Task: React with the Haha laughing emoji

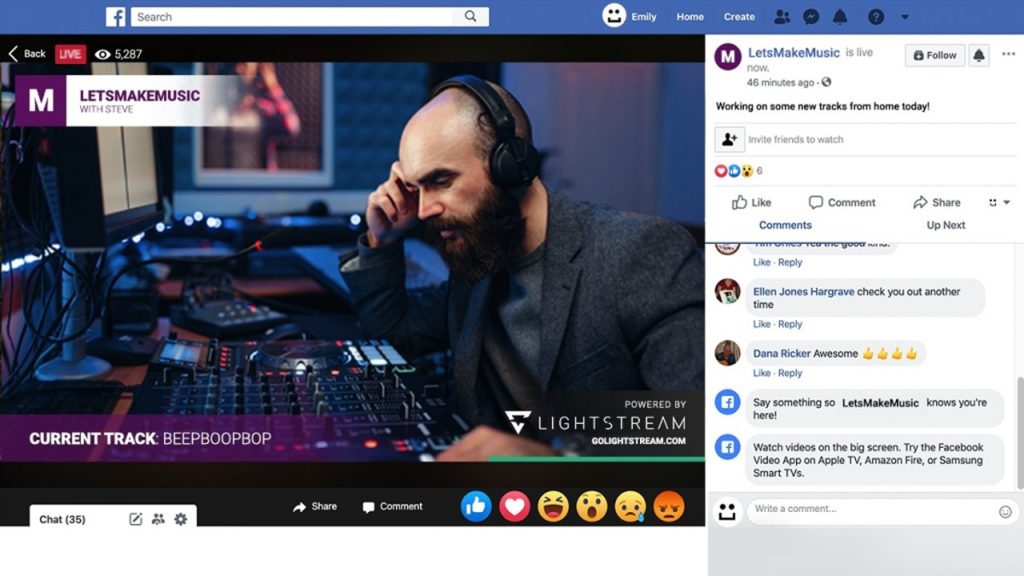Action: tap(553, 507)
